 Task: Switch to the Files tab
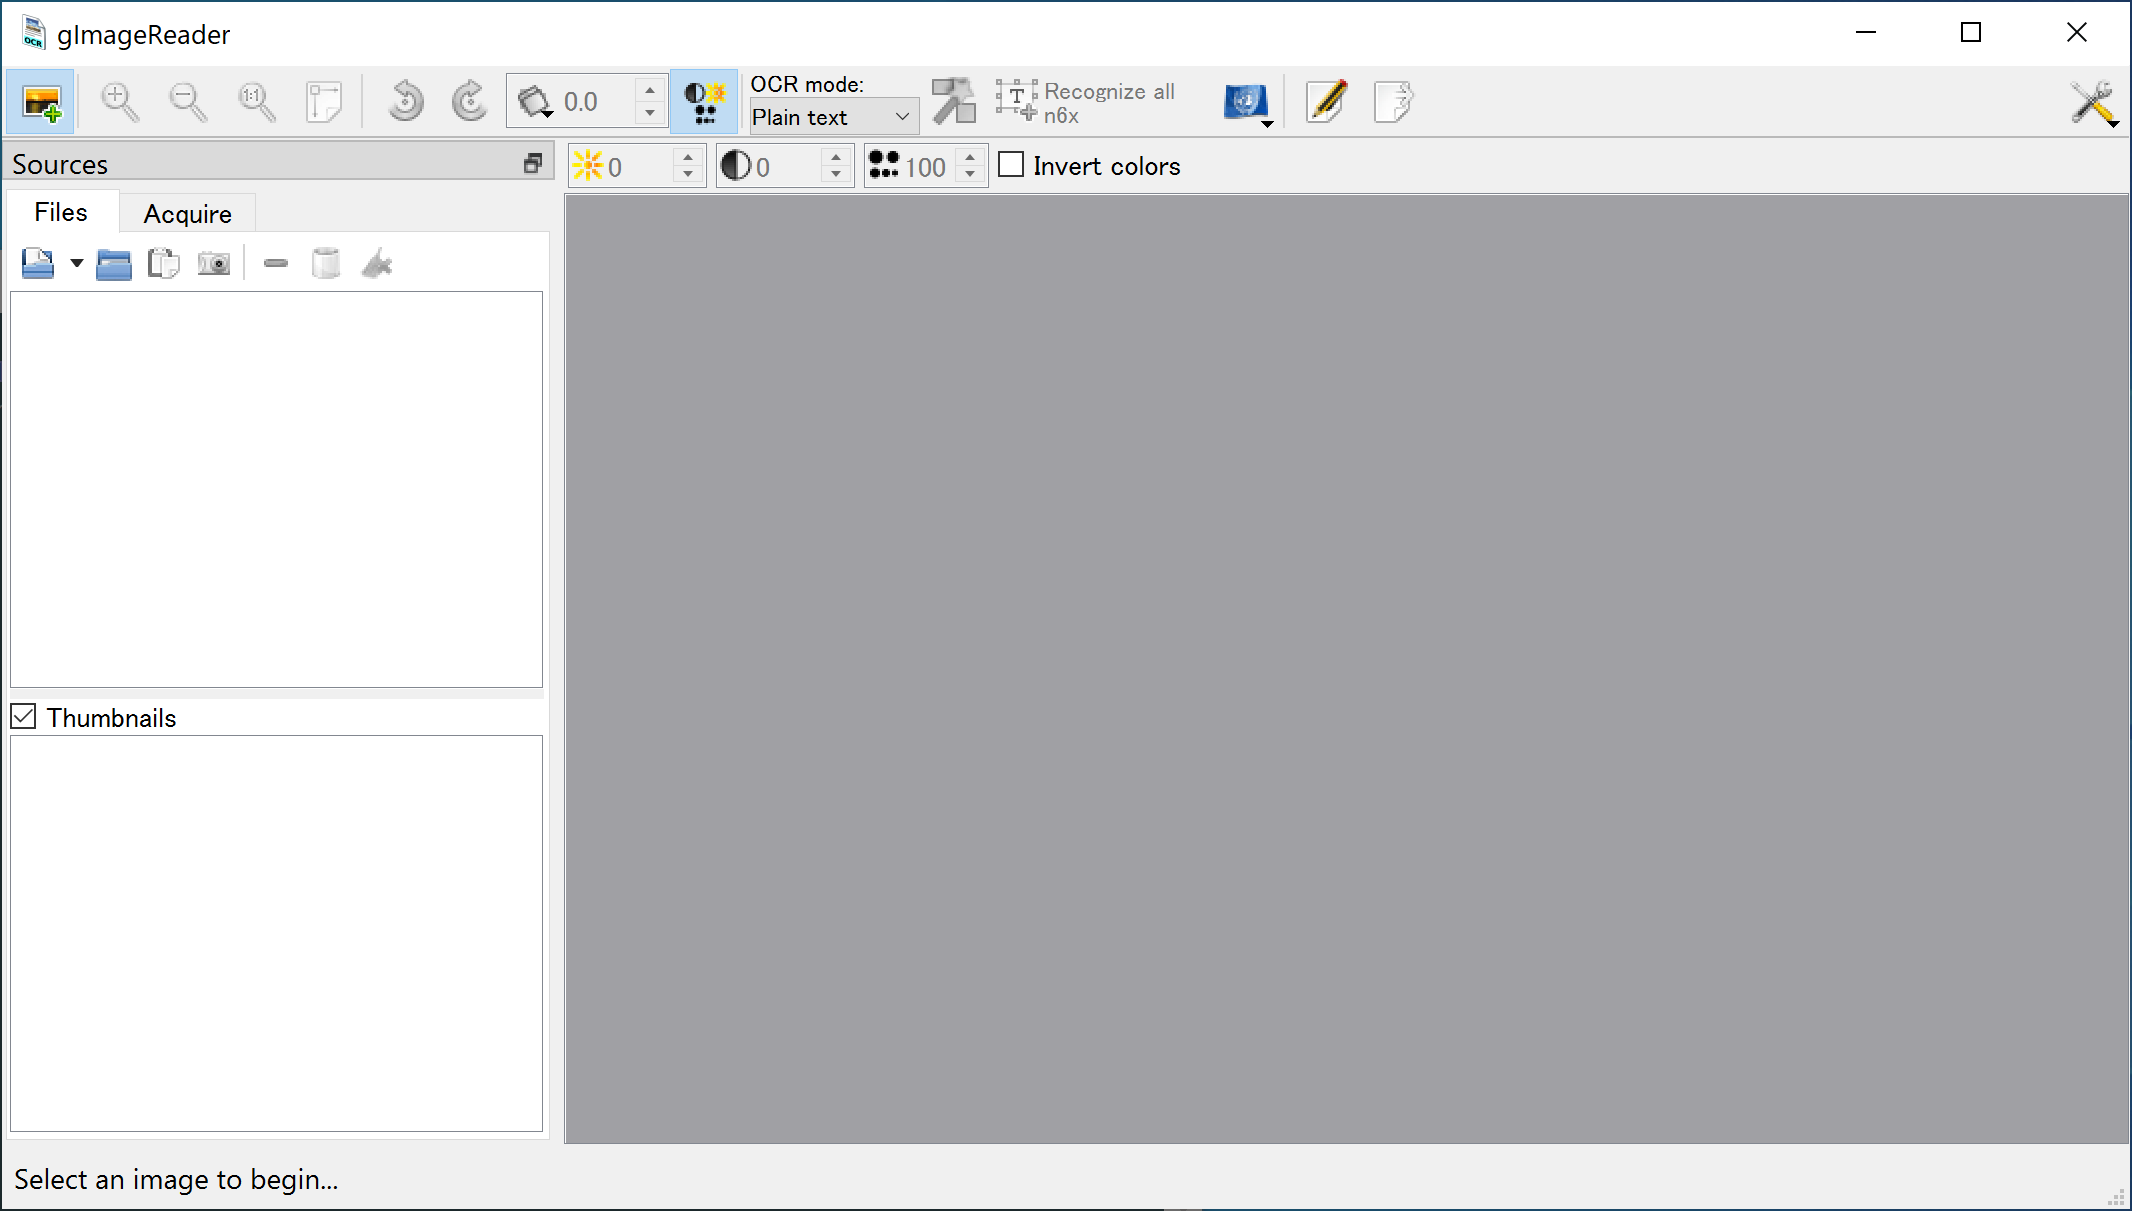tap(59, 212)
